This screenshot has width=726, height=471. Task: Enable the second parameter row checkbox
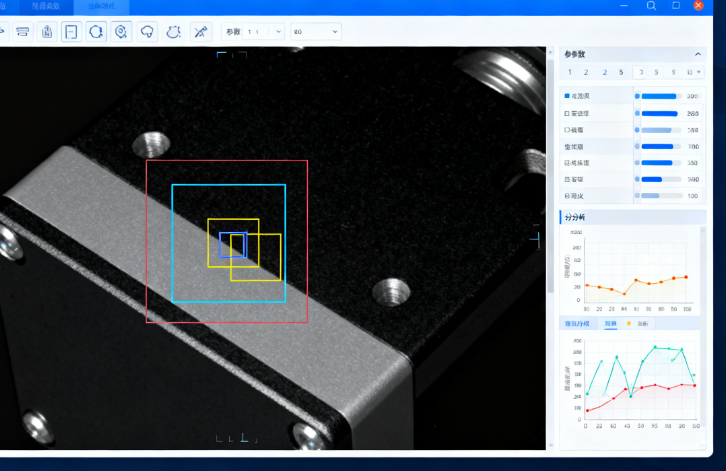[567, 113]
